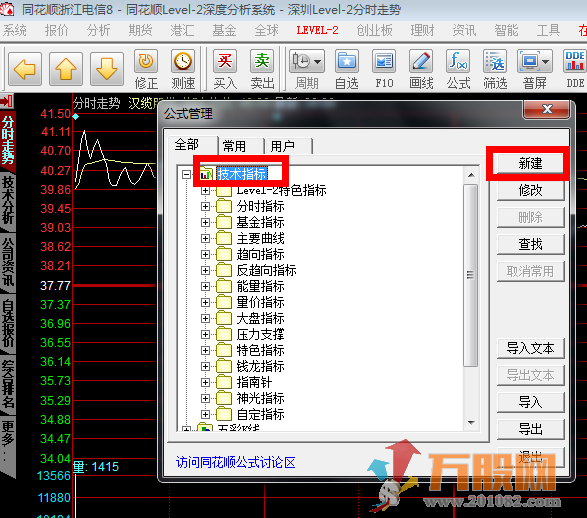Image resolution: width=587 pixels, height=518 pixels.
Task: Expand the 趋向指标 folder
Action: tap(205, 255)
